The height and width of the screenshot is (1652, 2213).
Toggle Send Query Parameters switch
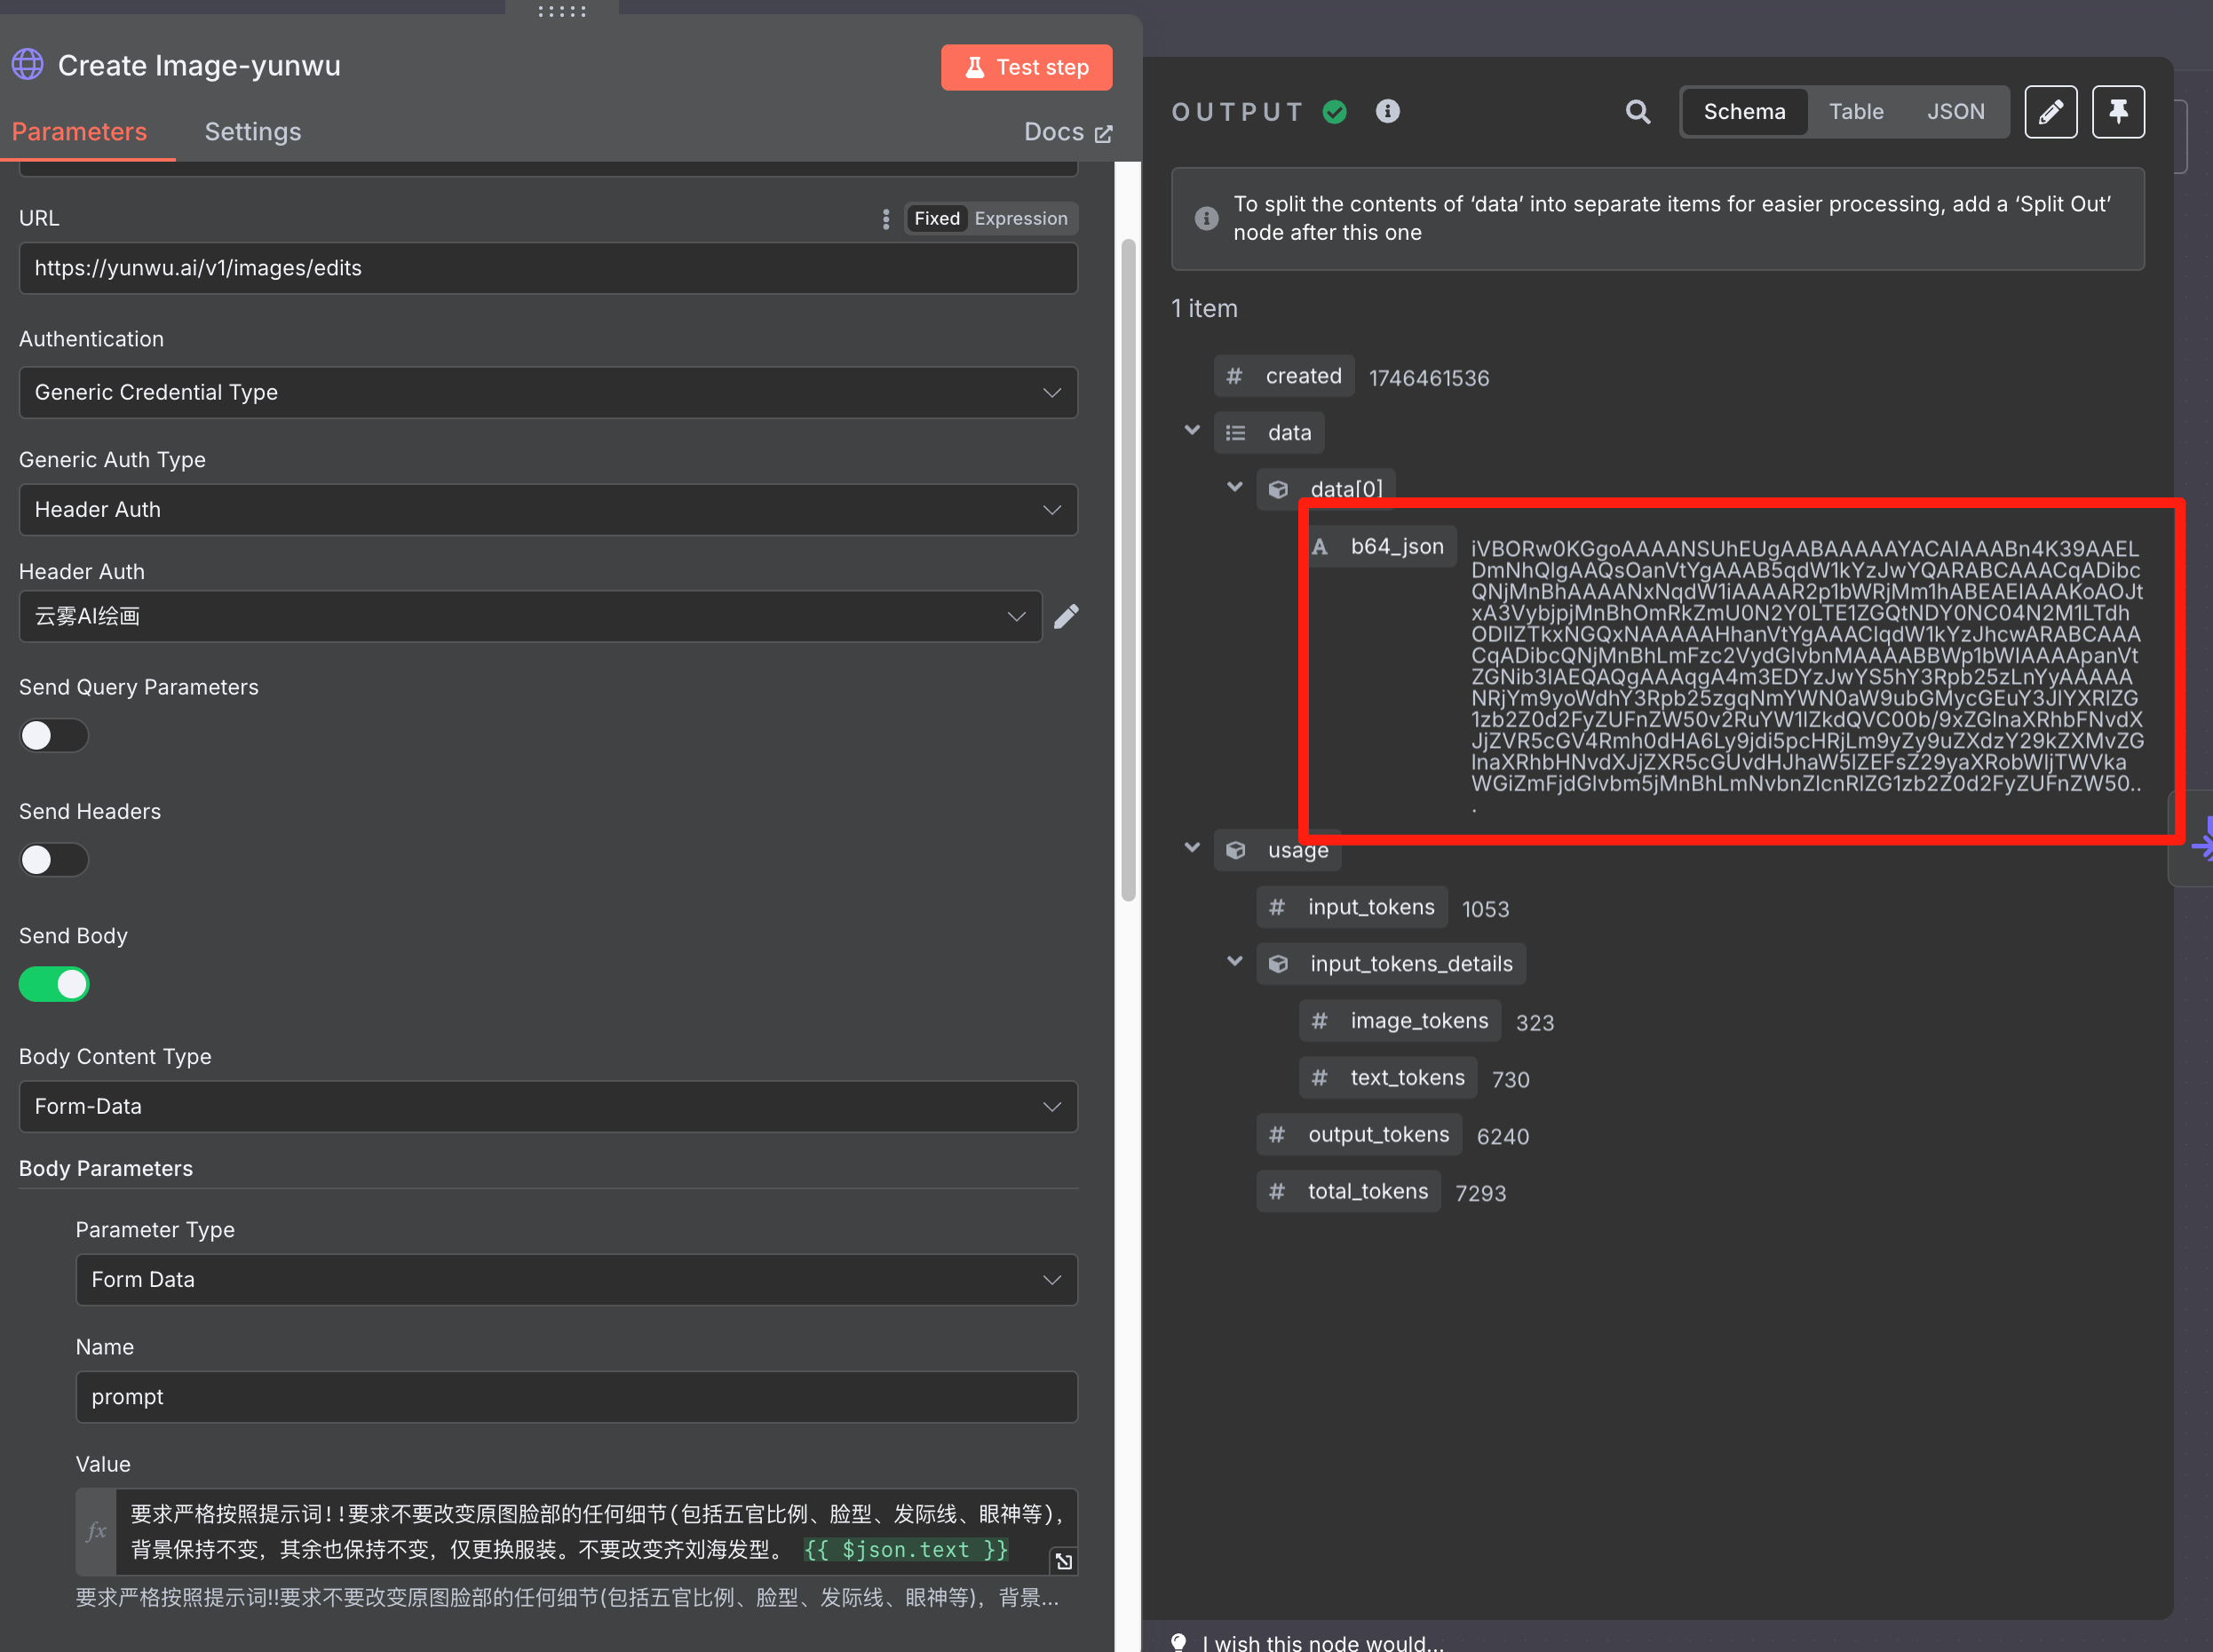tap(54, 736)
